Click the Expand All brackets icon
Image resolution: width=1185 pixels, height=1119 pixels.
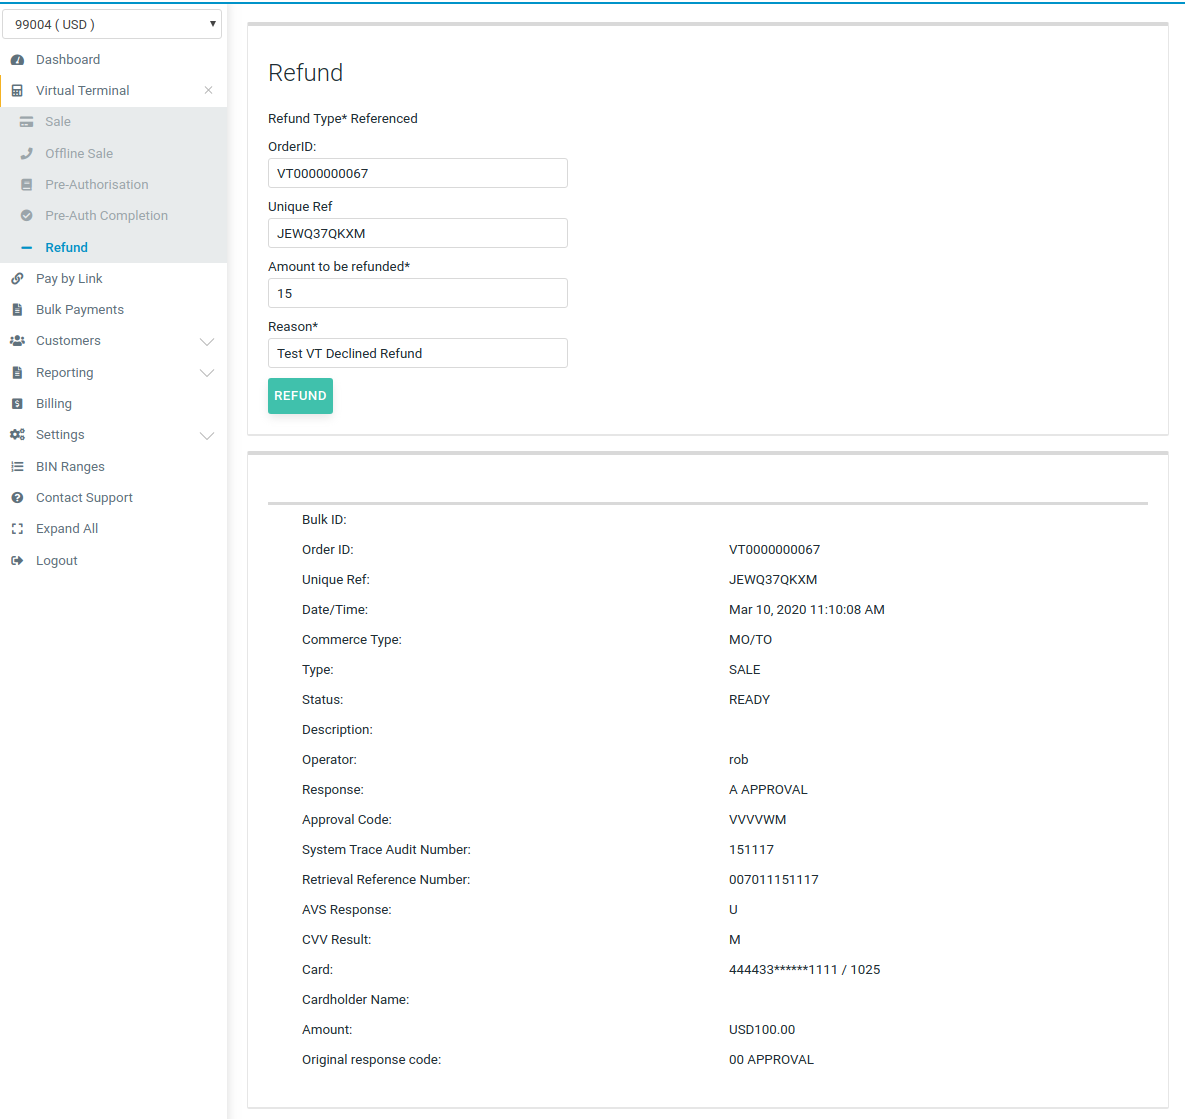click(17, 529)
